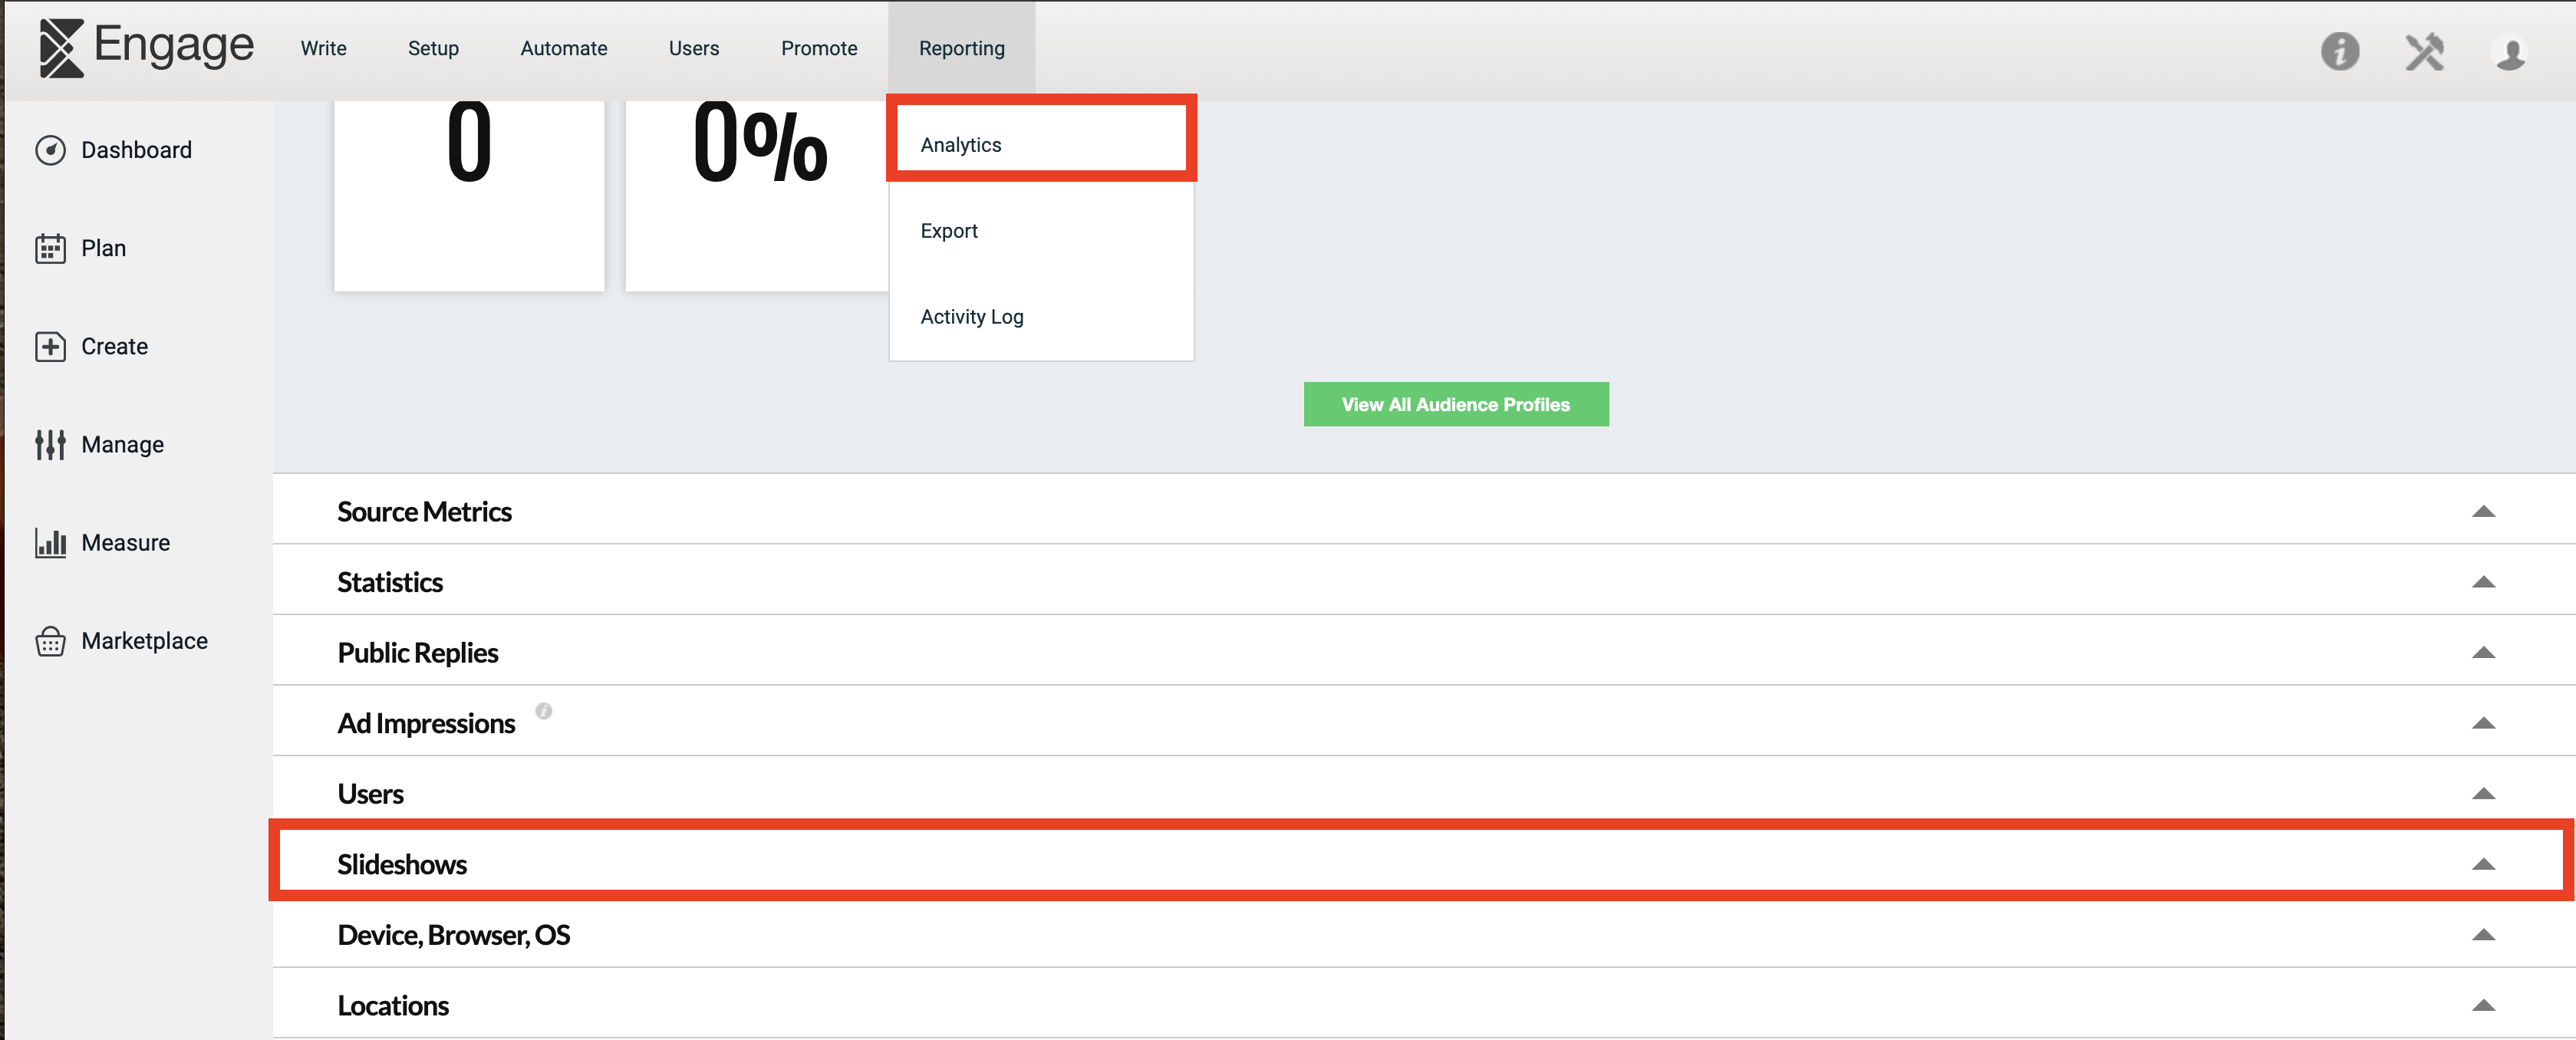
Task: Click View All Audience Profiles button
Action: tap(1456, 404)
